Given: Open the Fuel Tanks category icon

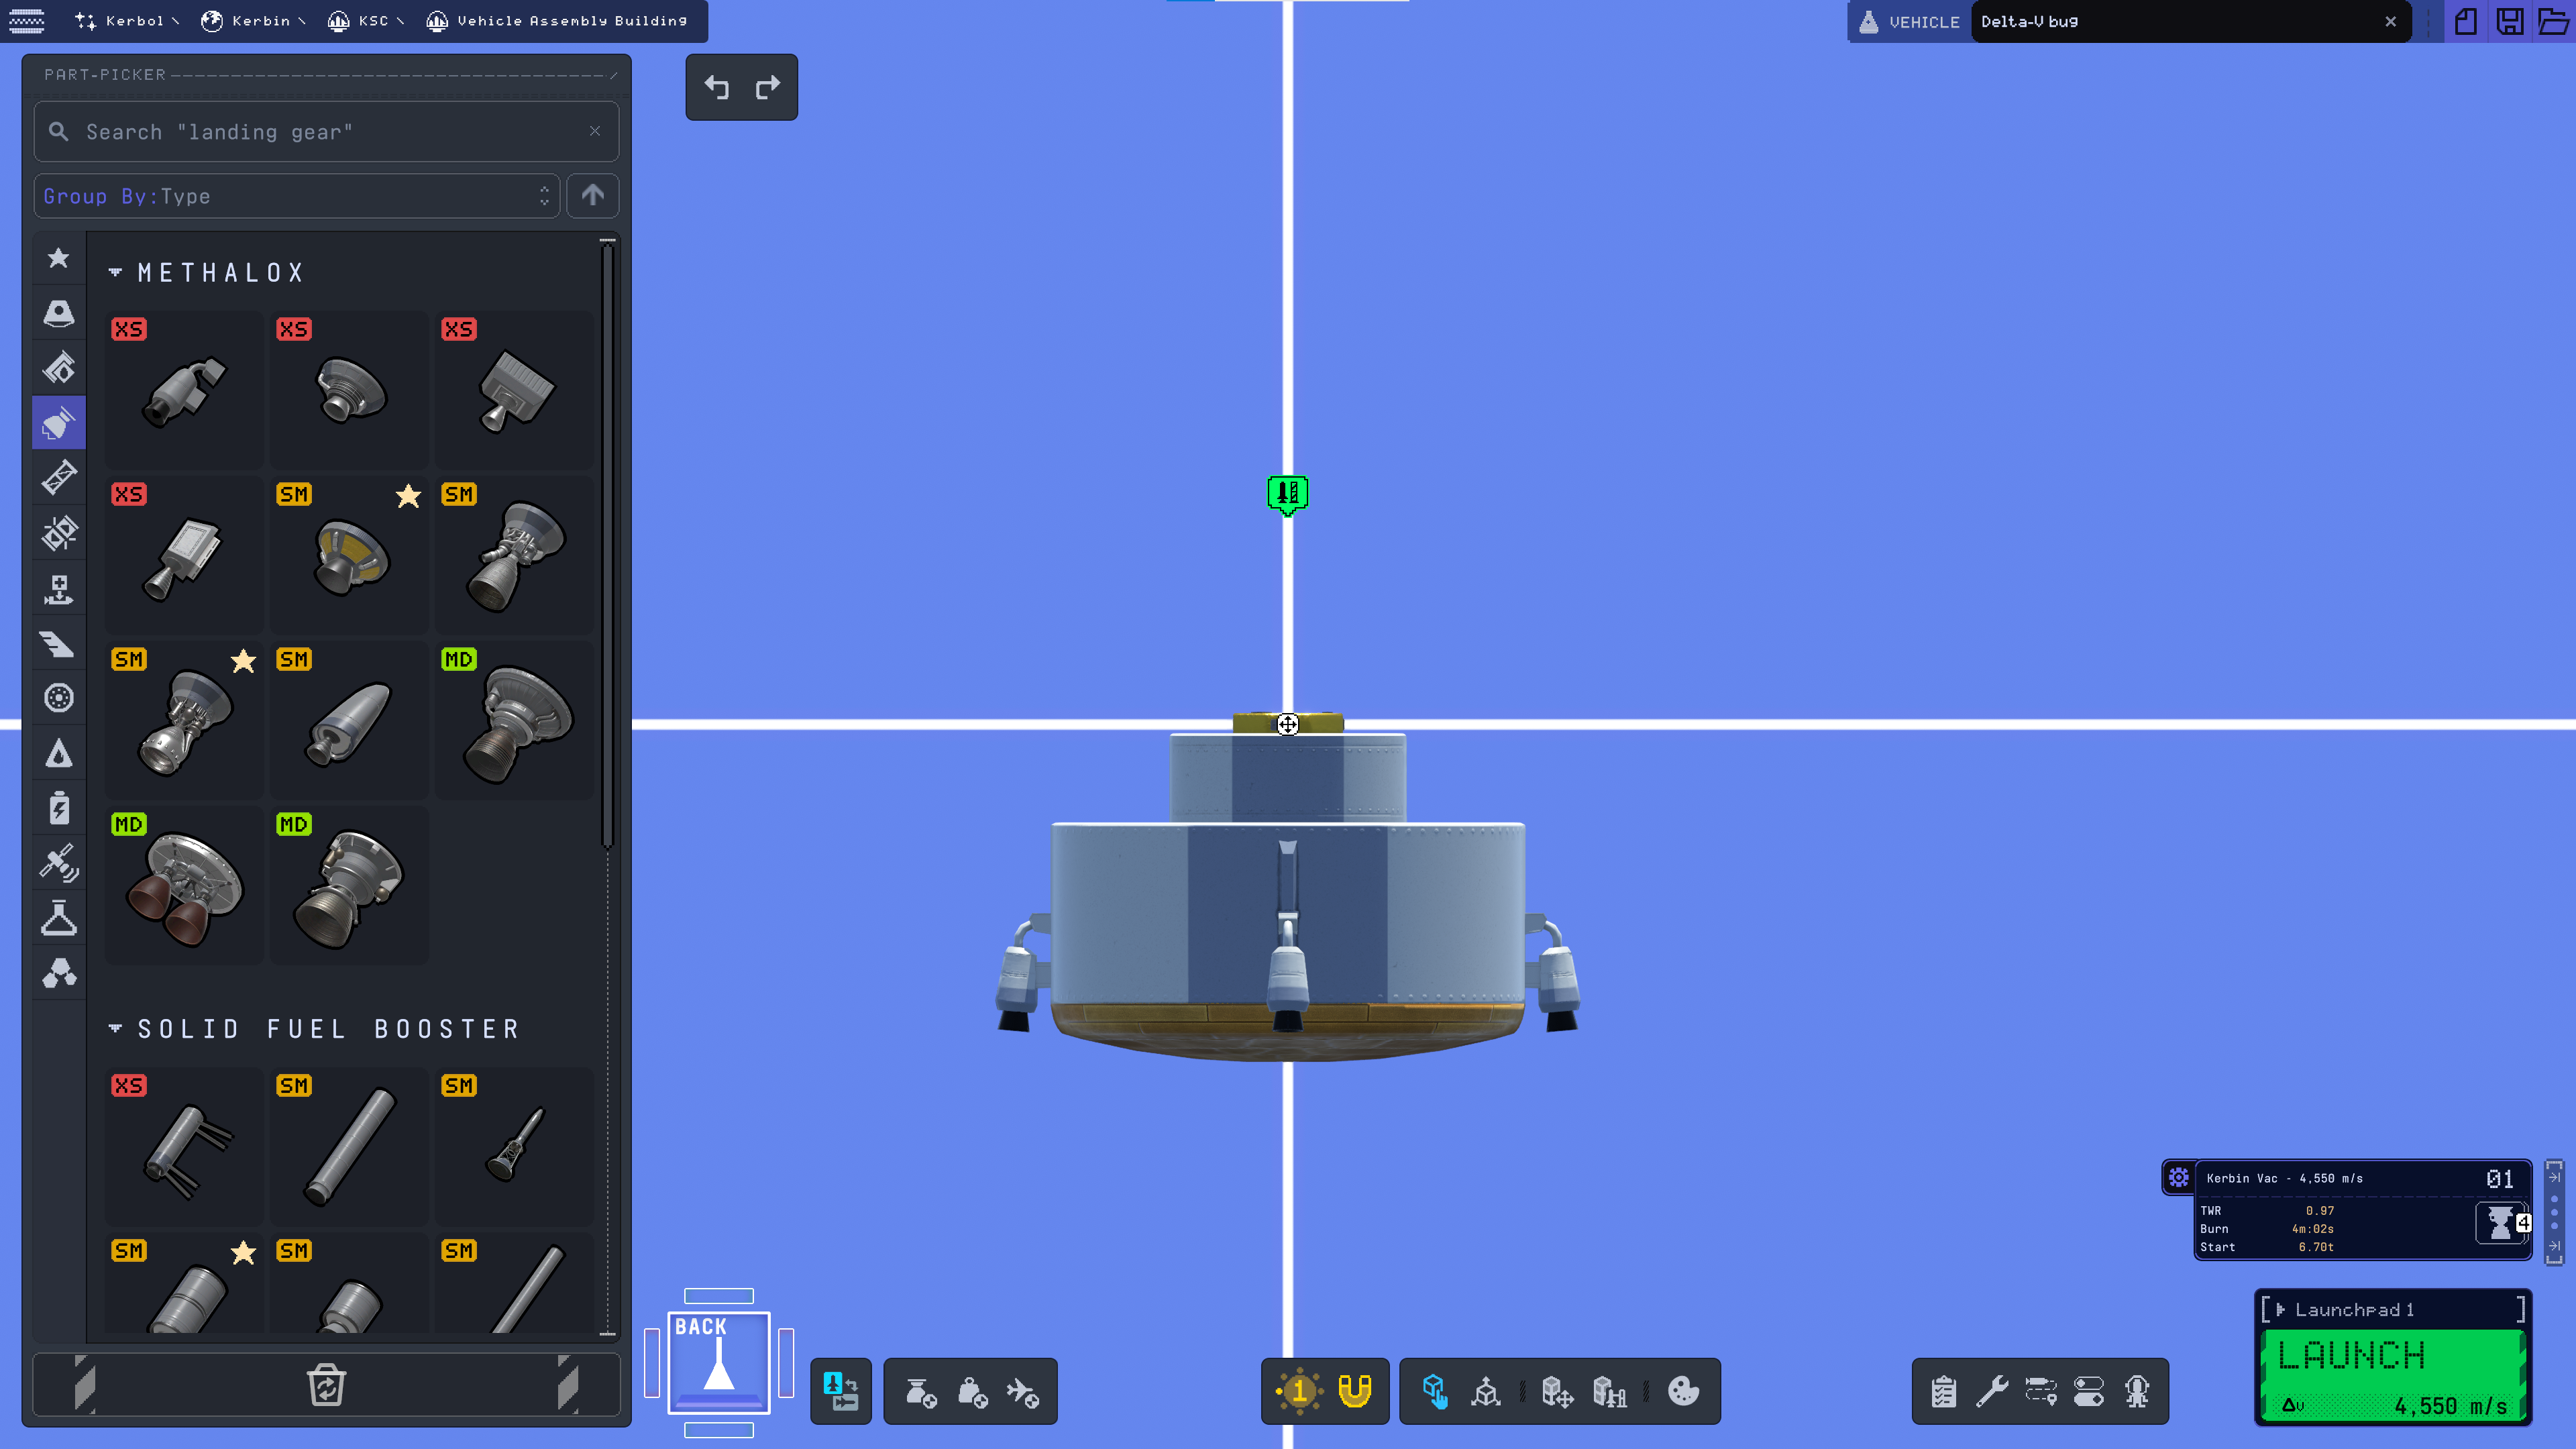Looking at the screenshot, I should pos(59,368).
